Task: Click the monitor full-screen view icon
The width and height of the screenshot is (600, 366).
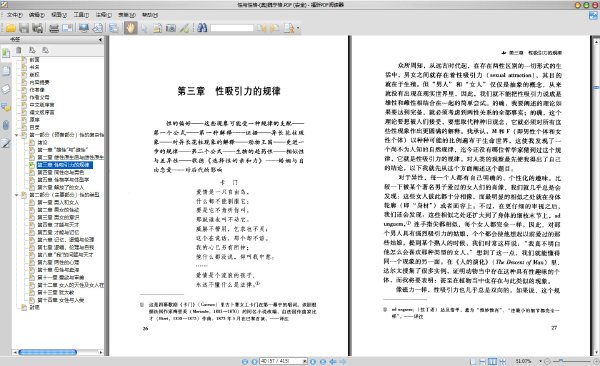Action: 83,28
